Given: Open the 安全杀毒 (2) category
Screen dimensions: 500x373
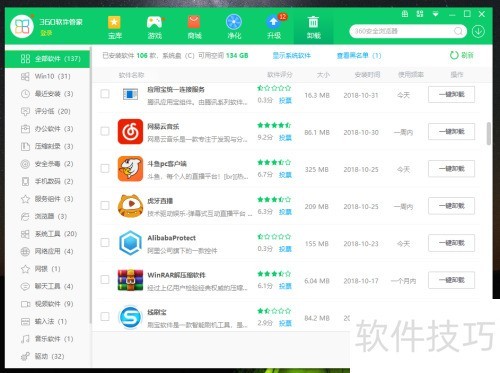Looking at the screenshot, I should pyautogui.click(x=47, y=164).
